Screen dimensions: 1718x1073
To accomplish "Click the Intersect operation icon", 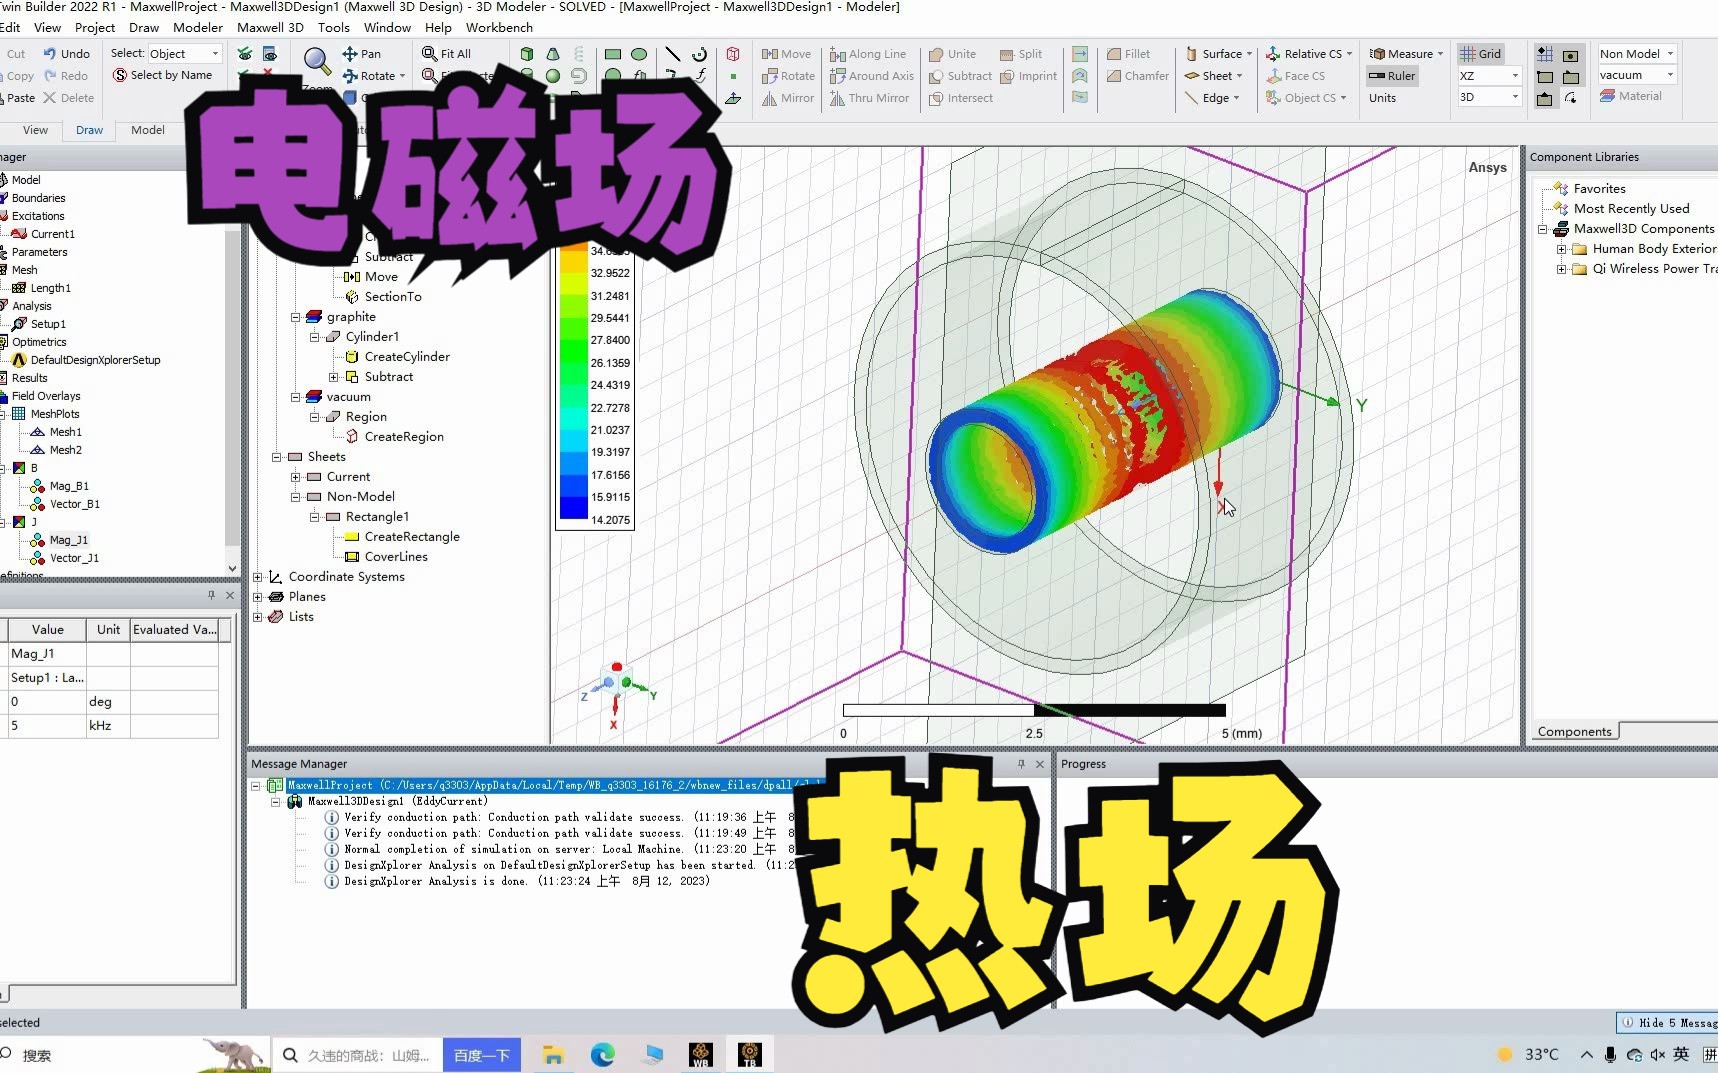I will 960,98.
